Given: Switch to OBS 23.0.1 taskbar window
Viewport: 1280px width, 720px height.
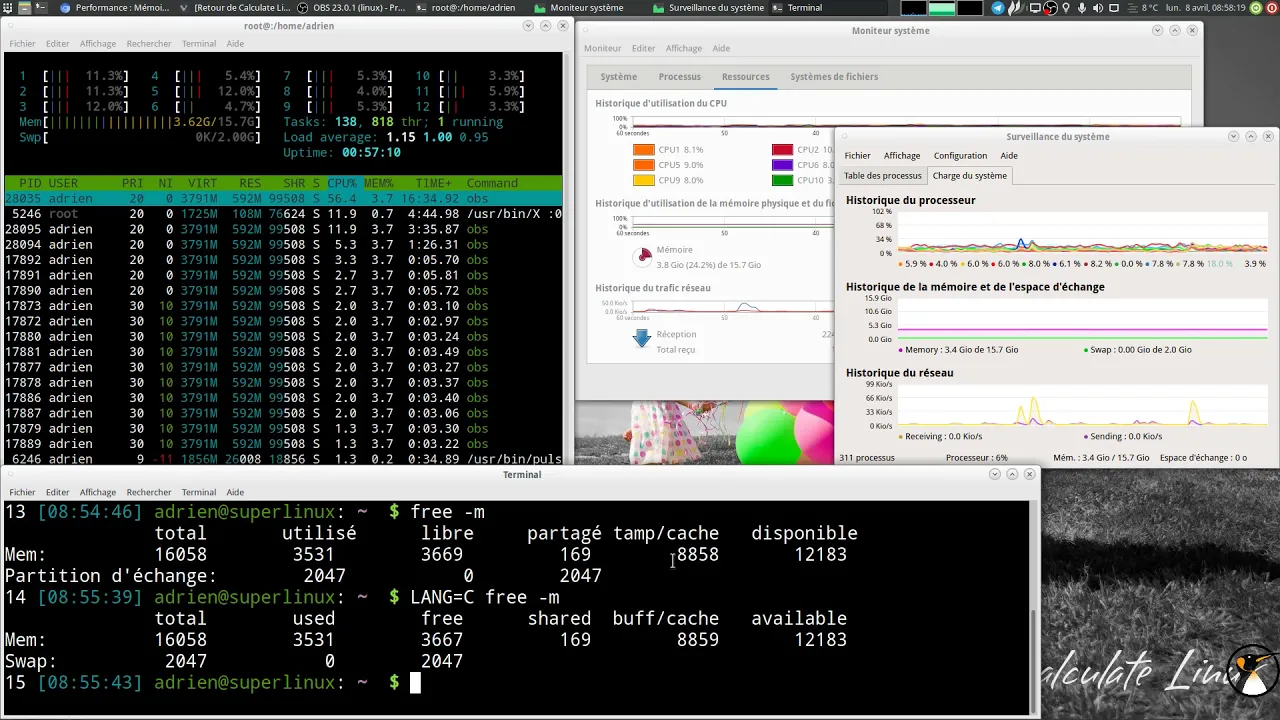Looking at the screenshot, I should click(348, 8).
